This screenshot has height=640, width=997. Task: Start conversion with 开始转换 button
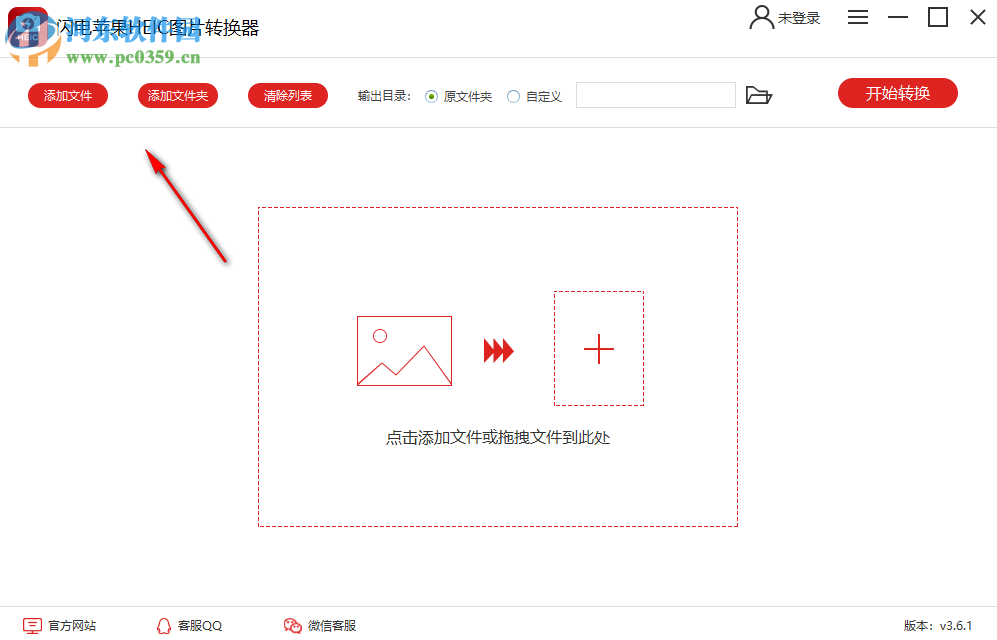pos(897,92)
